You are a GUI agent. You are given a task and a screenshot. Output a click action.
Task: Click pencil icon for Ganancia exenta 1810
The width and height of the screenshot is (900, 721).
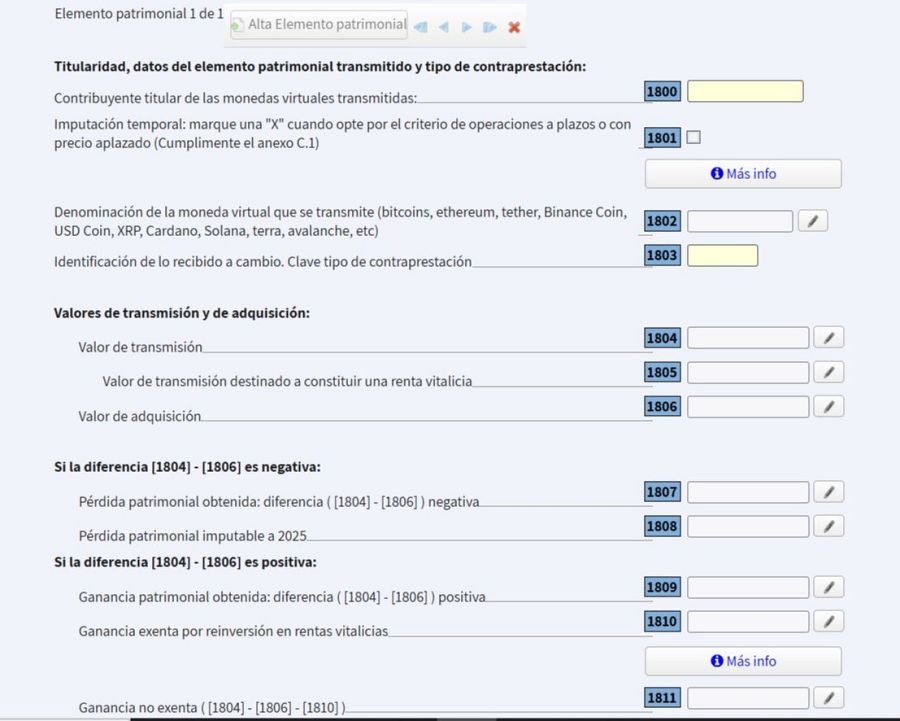(828, 622)
